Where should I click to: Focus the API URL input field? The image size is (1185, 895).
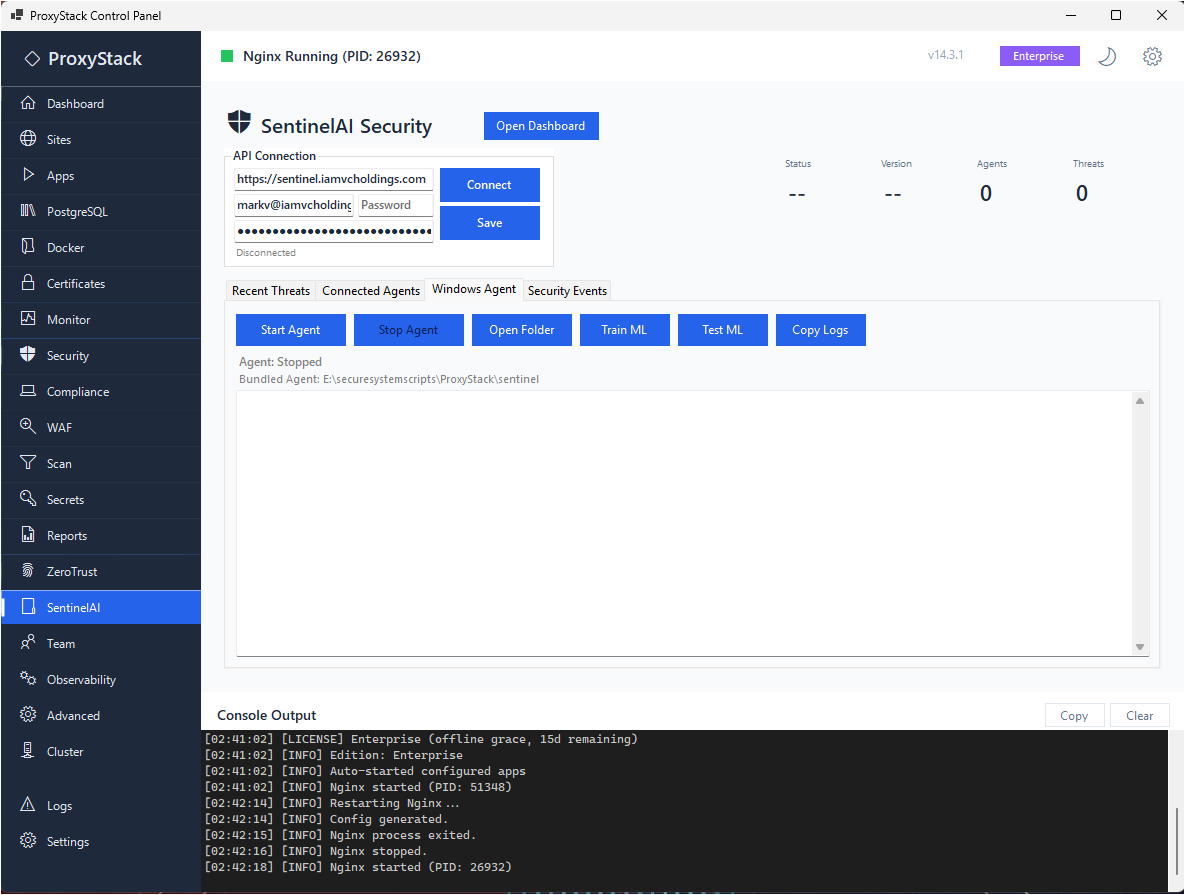pos(333,179)
